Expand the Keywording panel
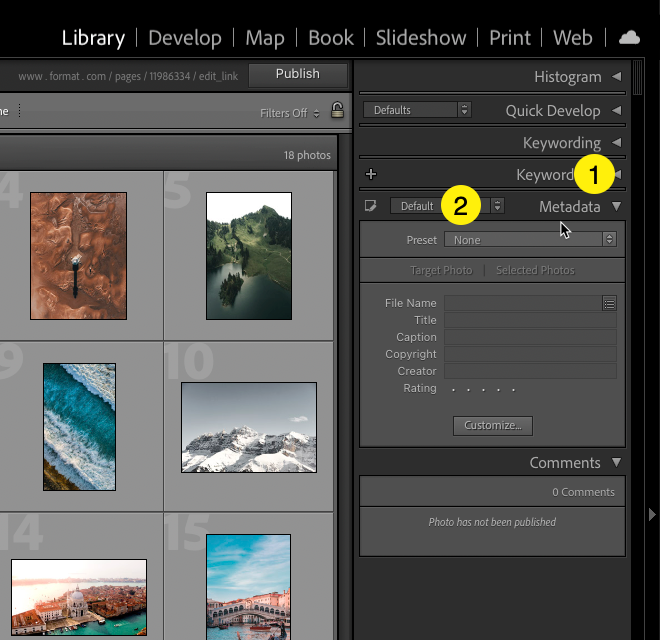This screenshot has height=640, width=660. (x=616, y=143)
